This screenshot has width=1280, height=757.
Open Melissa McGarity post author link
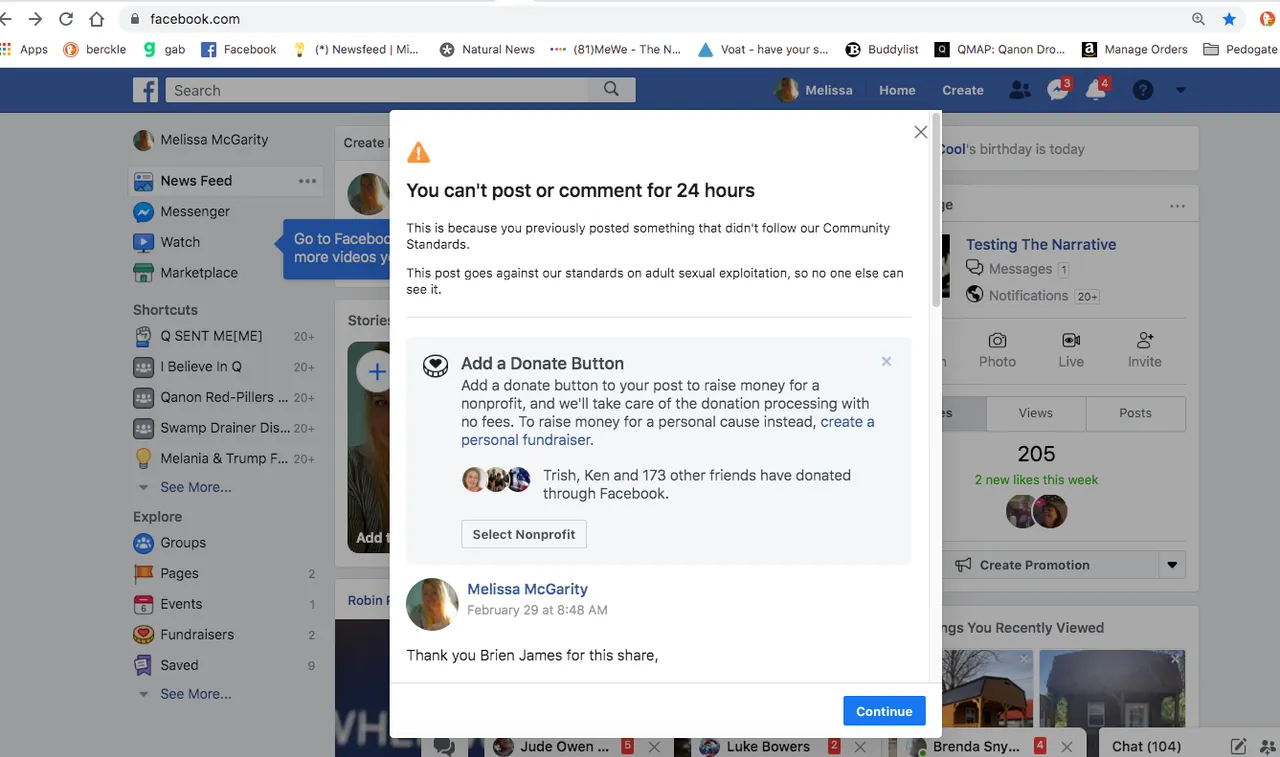[x=527, y=589]
